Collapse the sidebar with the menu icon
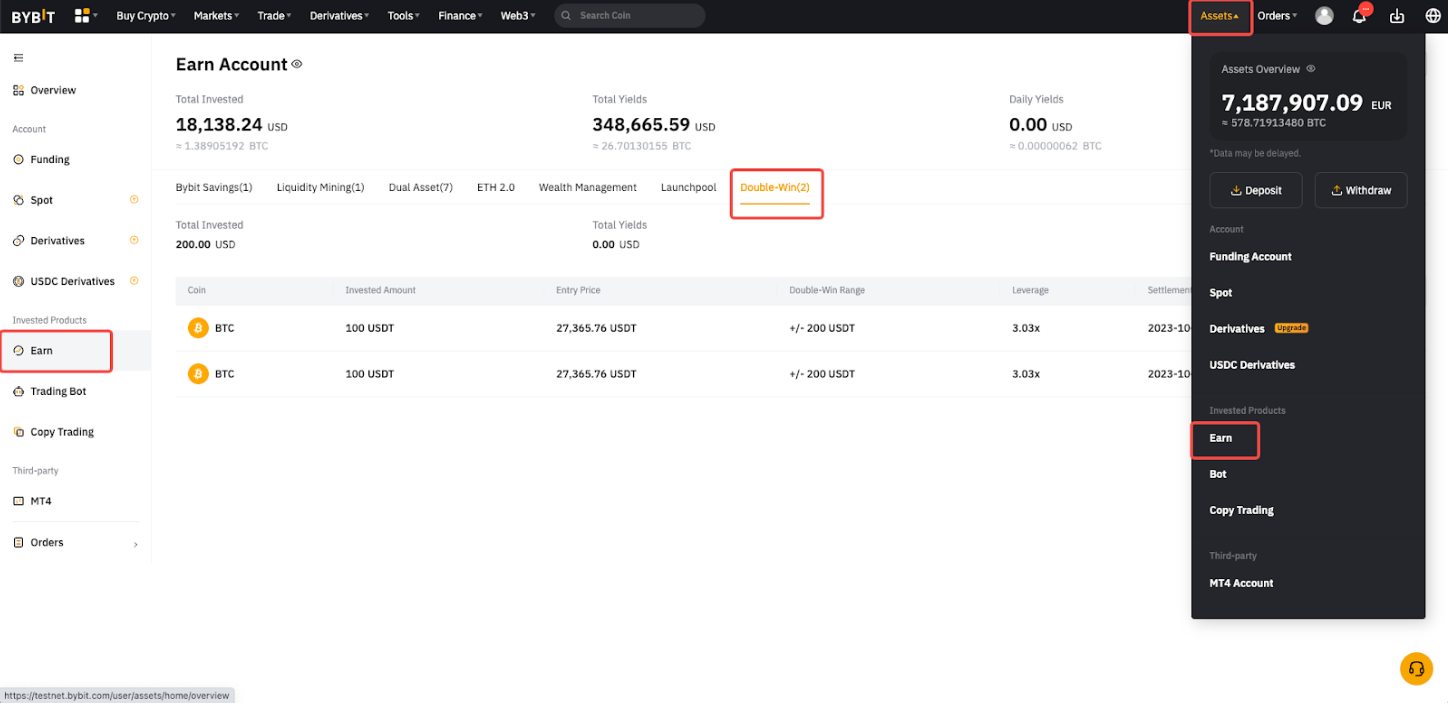 (x=18, y=58)
